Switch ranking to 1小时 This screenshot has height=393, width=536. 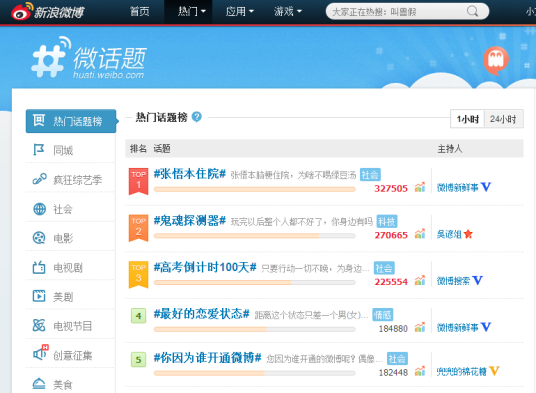[467, 119]
